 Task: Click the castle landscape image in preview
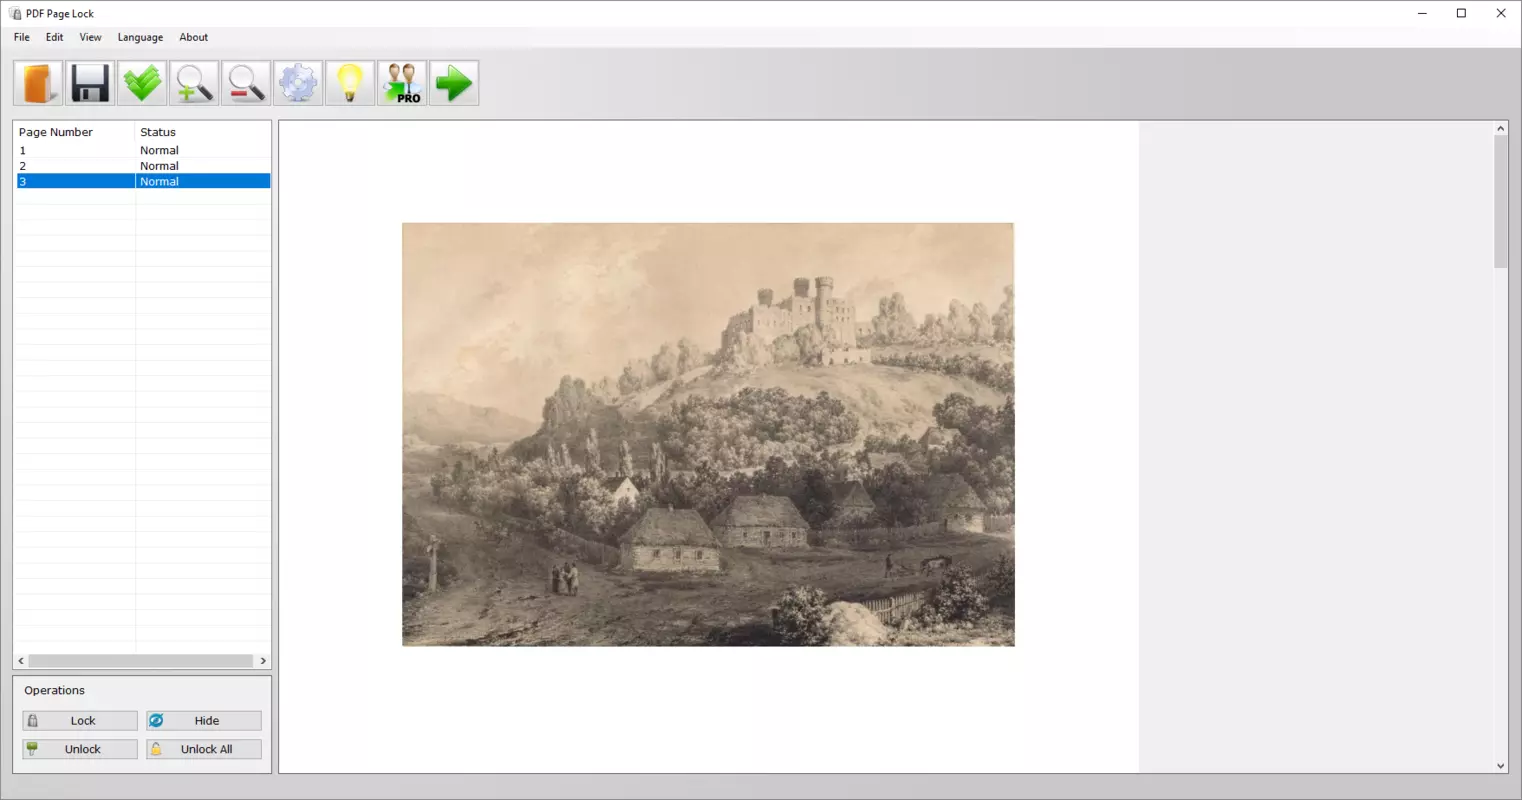(x=708, y=434)
